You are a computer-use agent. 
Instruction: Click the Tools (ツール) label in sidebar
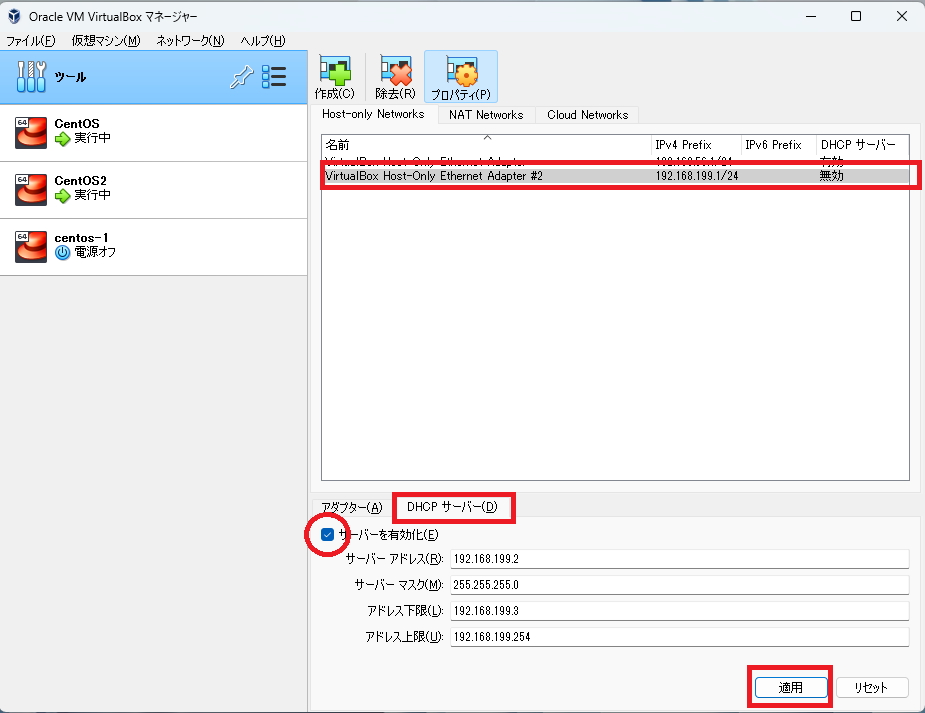coord(70,77)
